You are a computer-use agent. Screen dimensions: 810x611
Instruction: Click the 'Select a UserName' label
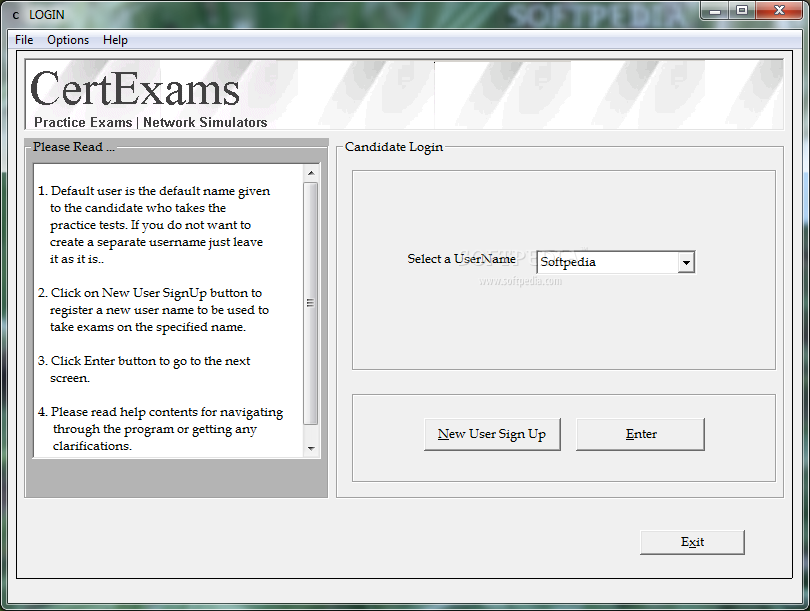click(x=461, y=259)
